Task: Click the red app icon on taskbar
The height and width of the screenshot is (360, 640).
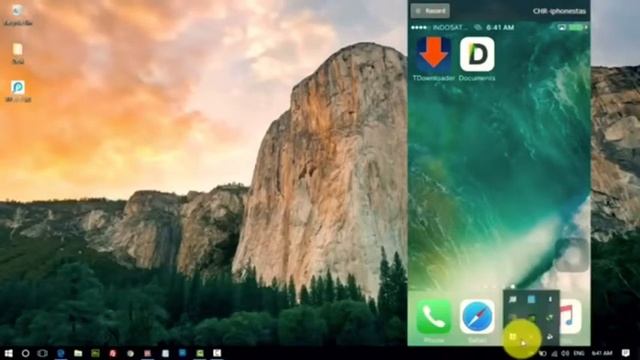Action: 113,353
